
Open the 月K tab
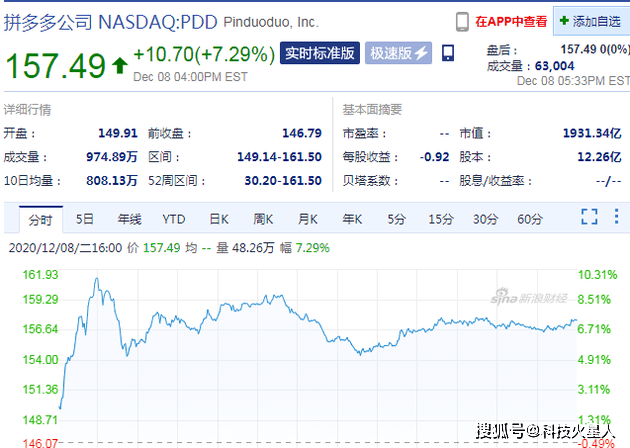(x=308, y=219)
